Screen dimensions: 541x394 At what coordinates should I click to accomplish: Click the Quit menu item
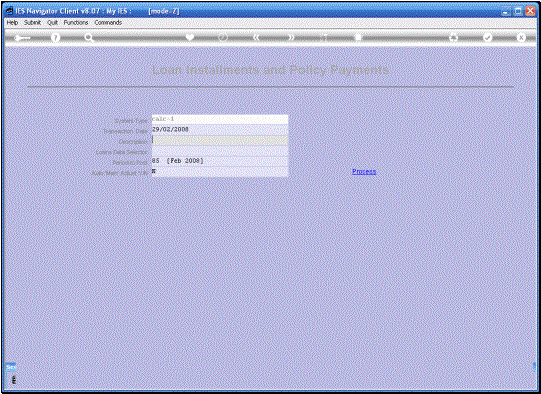(x=52, y=22)
